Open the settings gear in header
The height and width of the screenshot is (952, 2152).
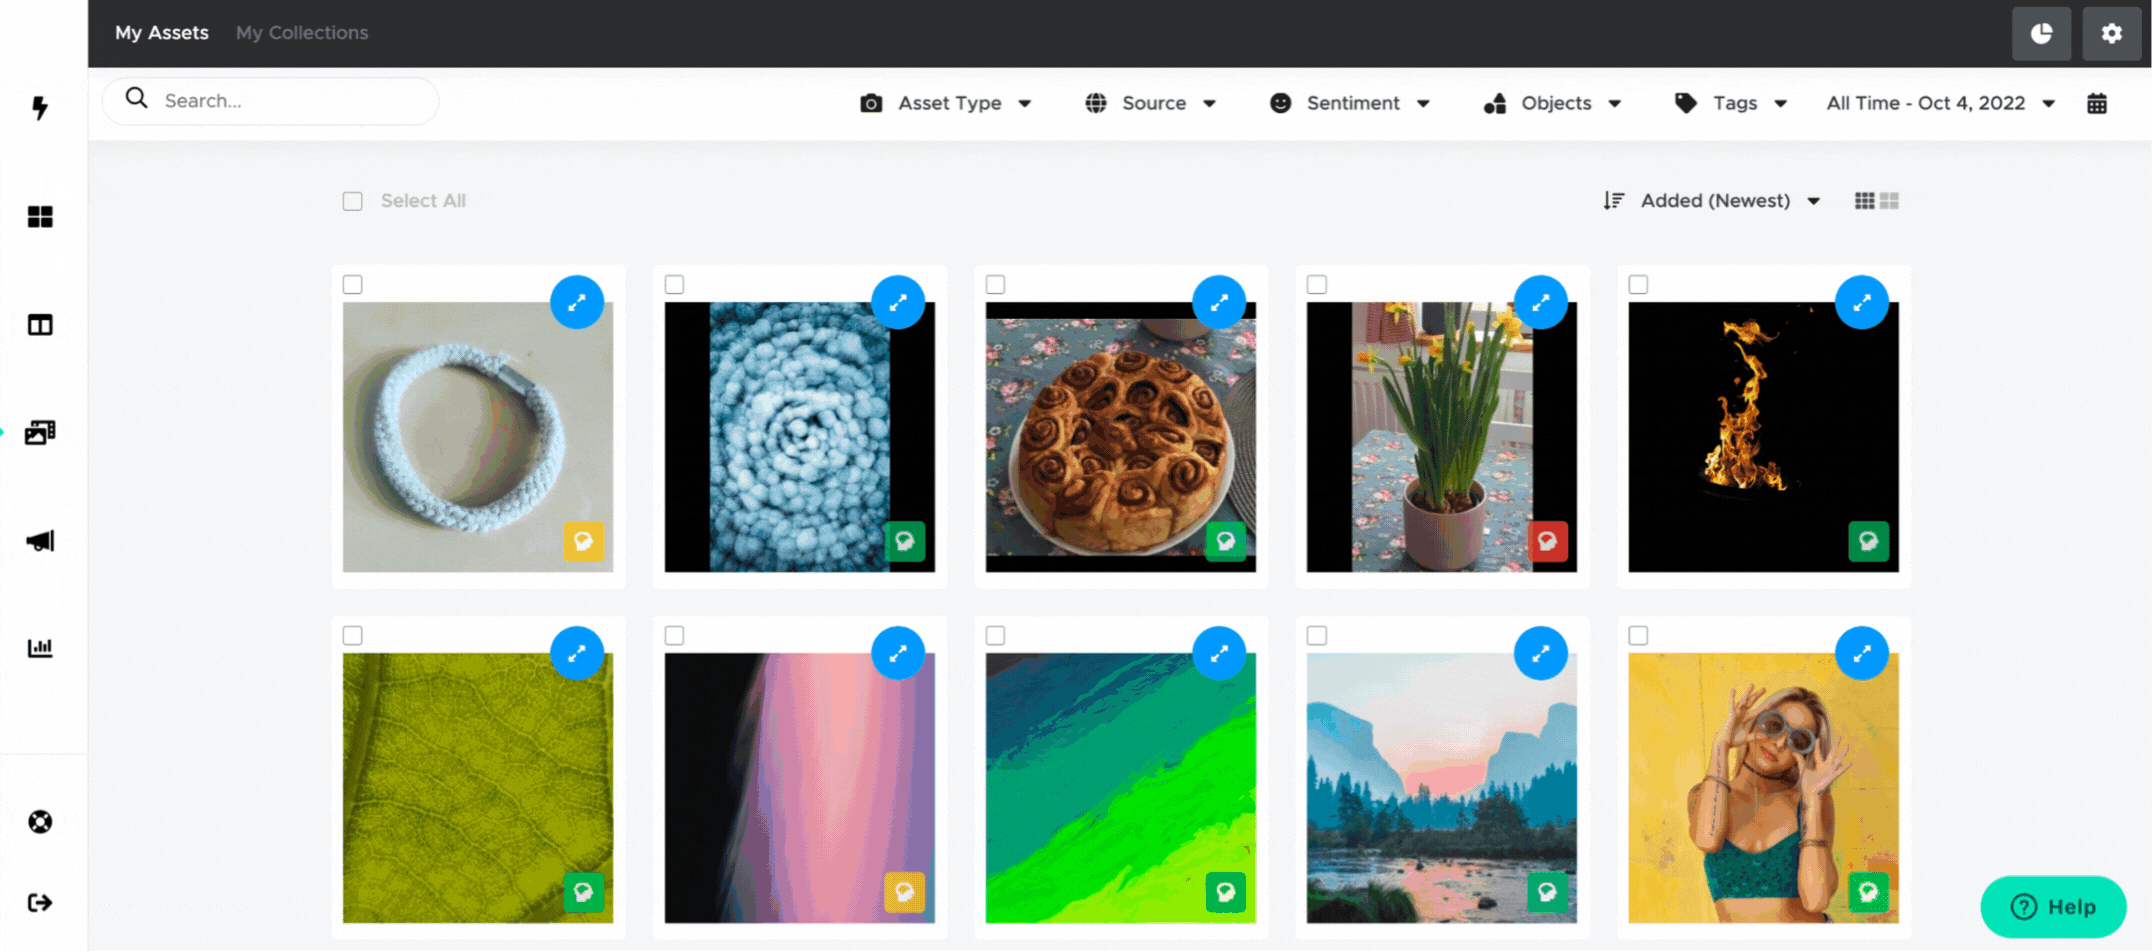[2111, 33]
